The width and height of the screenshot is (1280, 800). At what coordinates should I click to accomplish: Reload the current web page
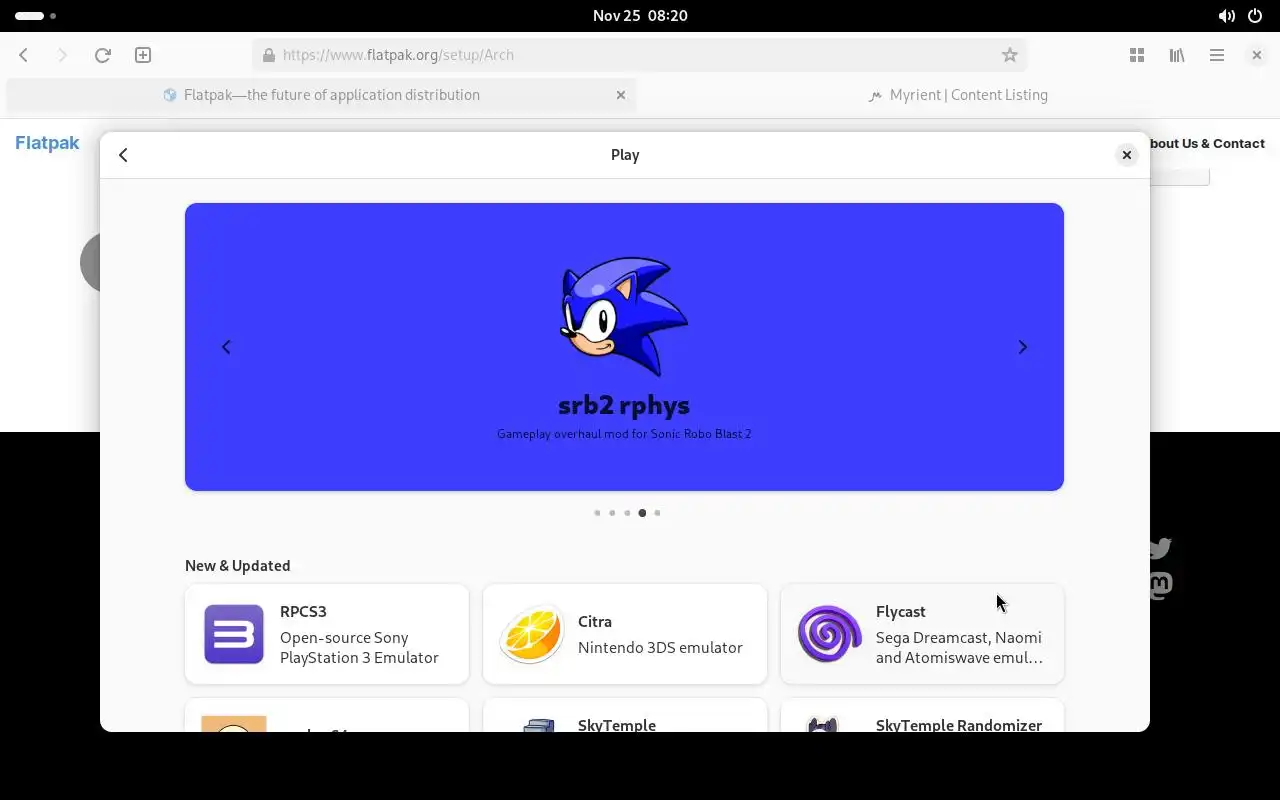[102, 55]
